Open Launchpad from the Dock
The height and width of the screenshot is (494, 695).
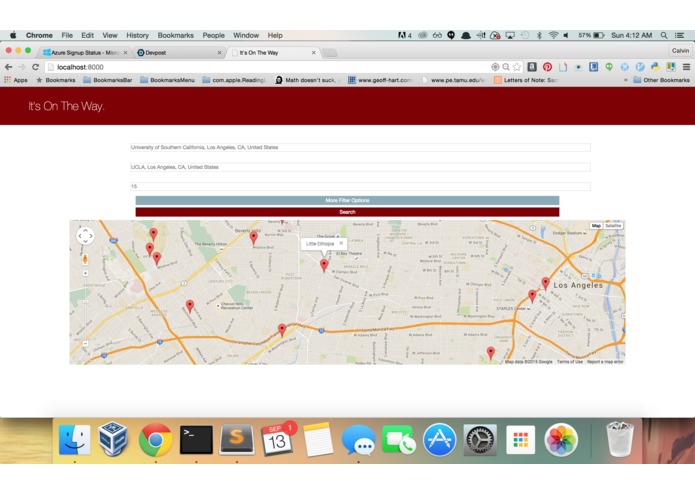tap(520, 440)
